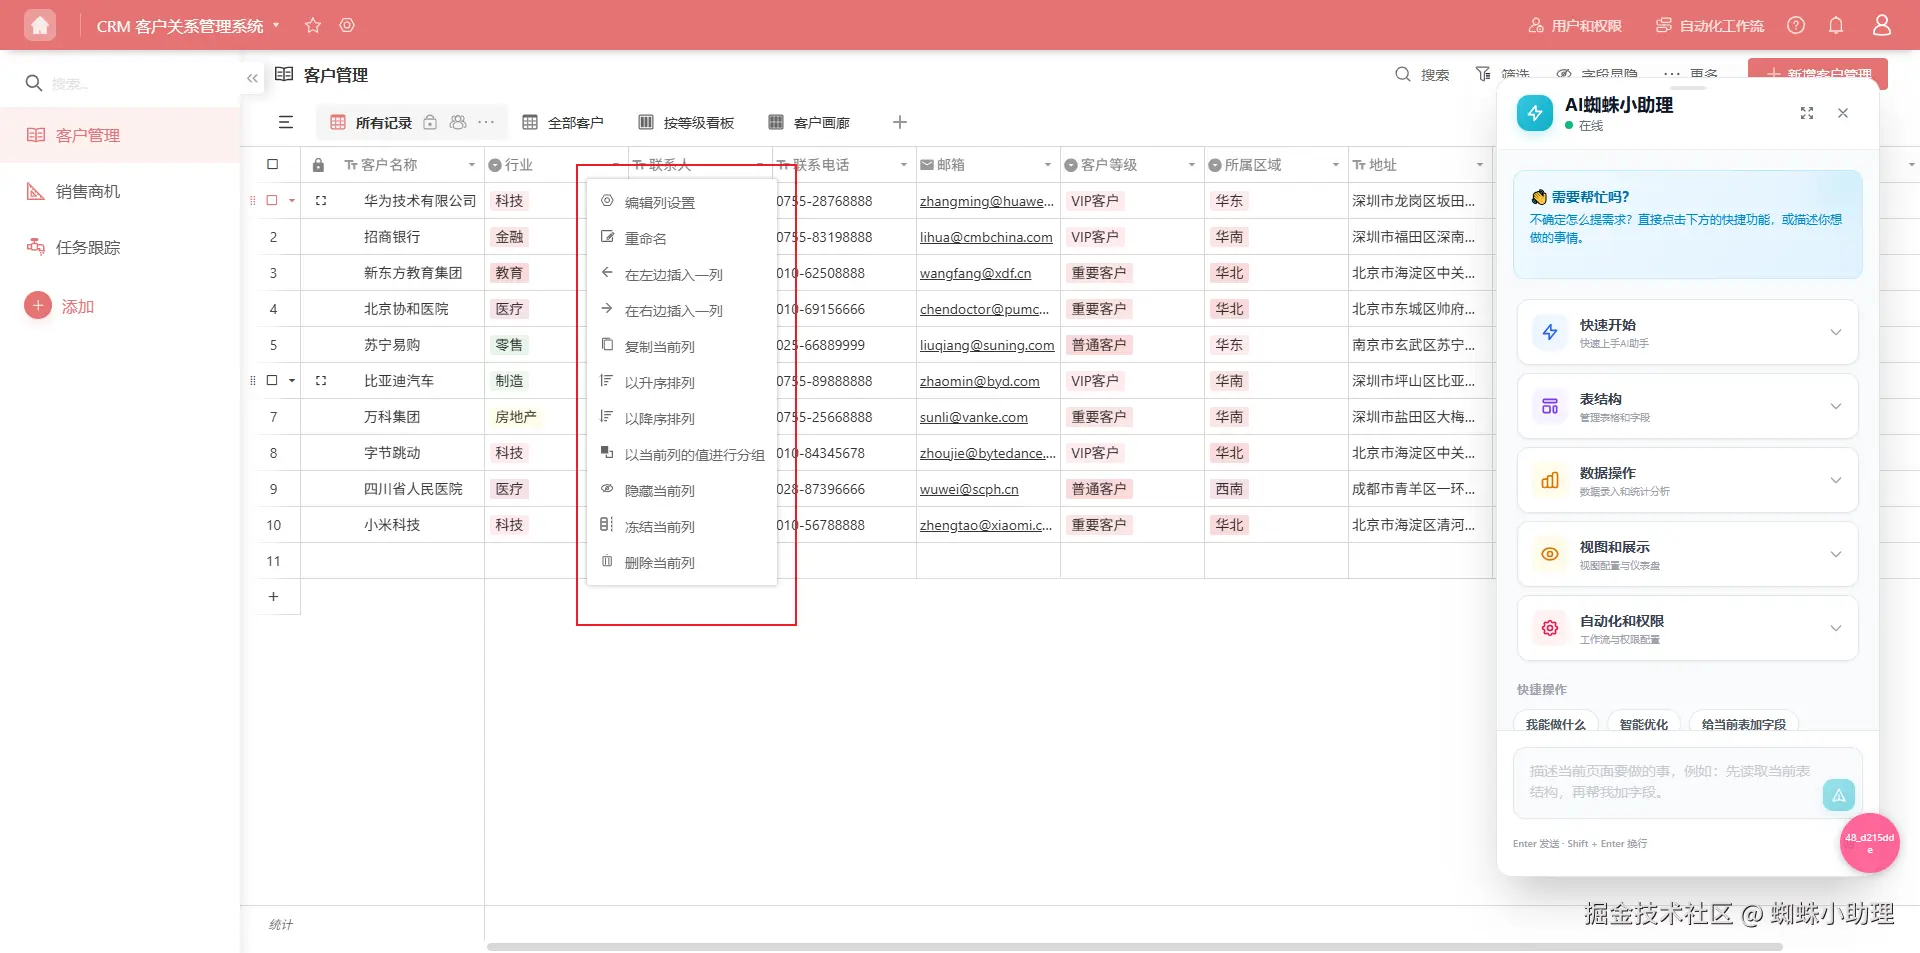Viewport: 1920px width, 953px height.
Task: Select 在右边插入一列 menu item
Action: [682, 310]
